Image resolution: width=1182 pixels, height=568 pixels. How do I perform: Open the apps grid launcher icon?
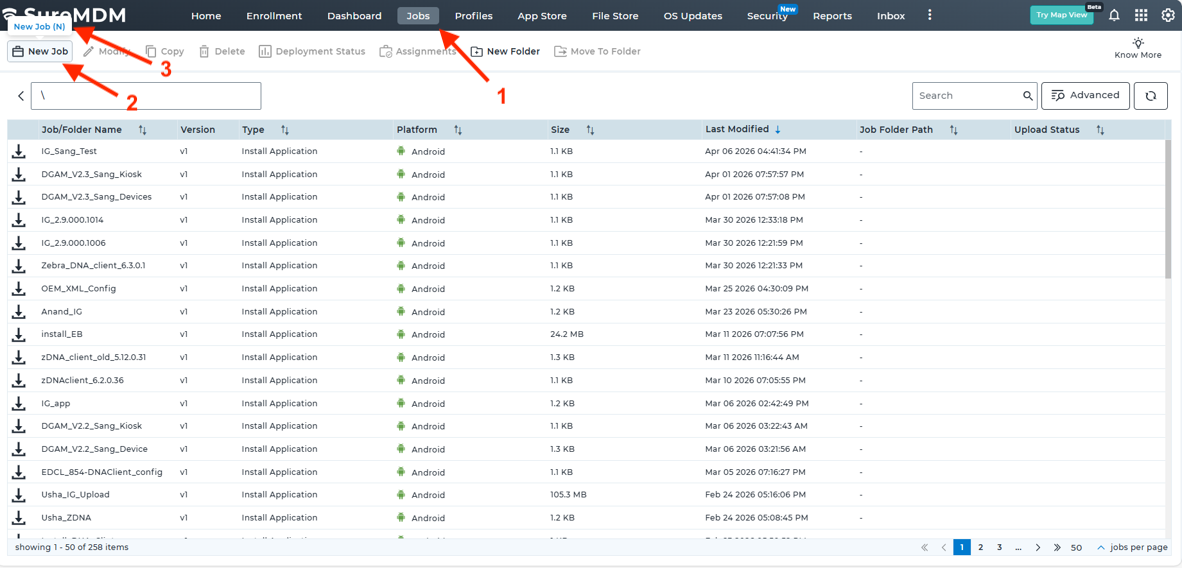click(x=1141, y=16)
